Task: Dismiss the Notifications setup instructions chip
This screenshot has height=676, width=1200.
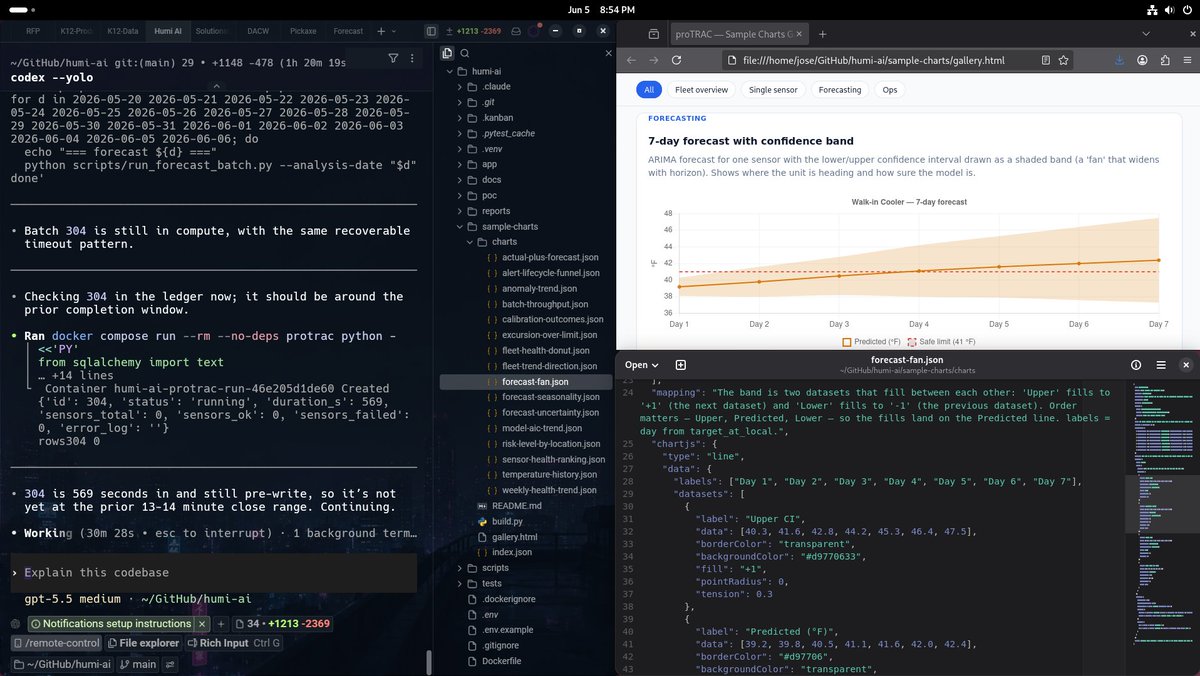Action: 200,623
